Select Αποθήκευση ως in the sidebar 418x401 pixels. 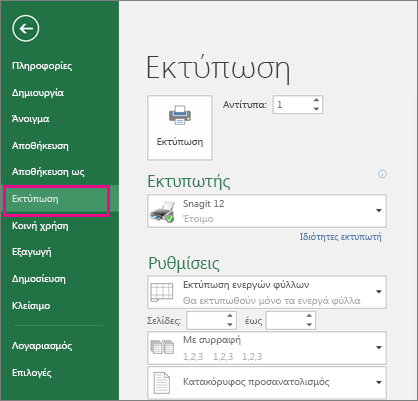pos(48,172)
